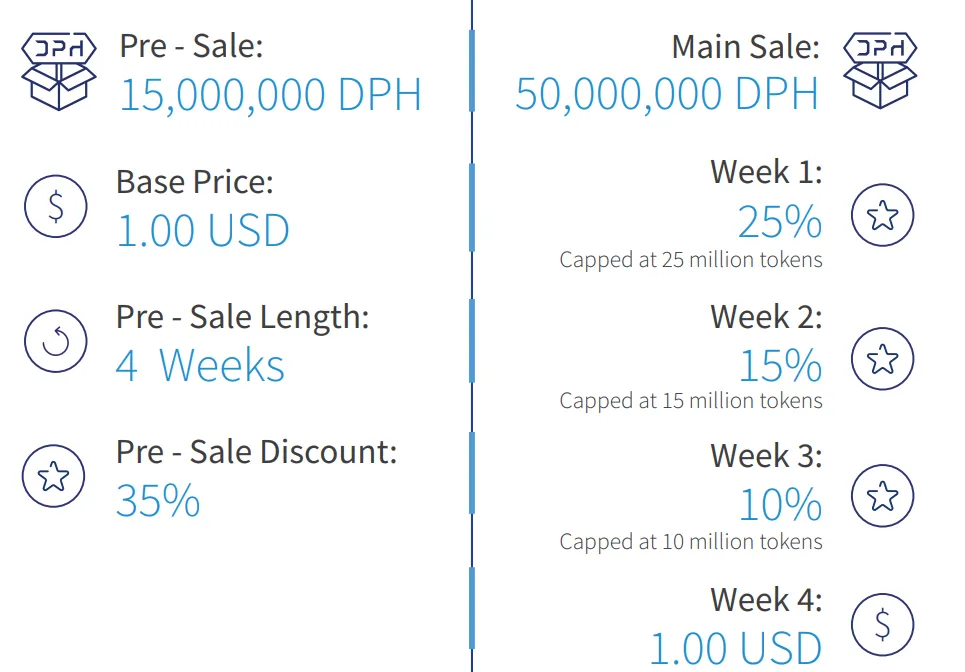965x672 pixels.
Task: Click the dollar icon beside Week 4
Action: (x=883, y=625)
